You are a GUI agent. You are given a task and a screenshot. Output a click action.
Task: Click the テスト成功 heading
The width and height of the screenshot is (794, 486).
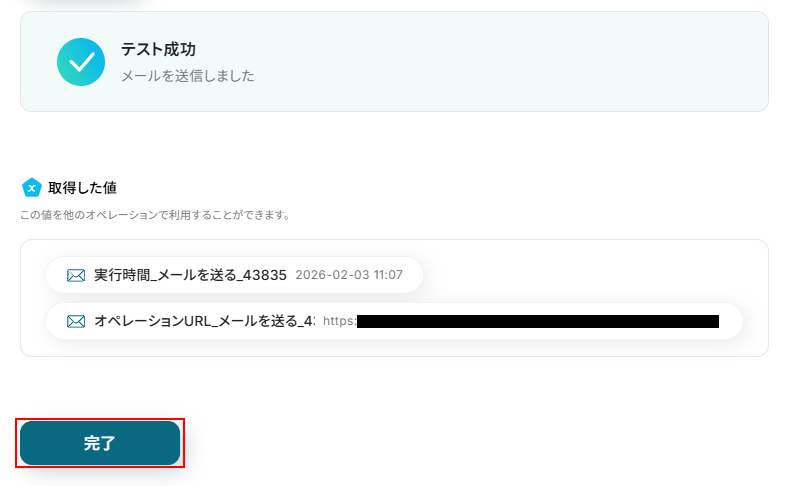point(158,49)
